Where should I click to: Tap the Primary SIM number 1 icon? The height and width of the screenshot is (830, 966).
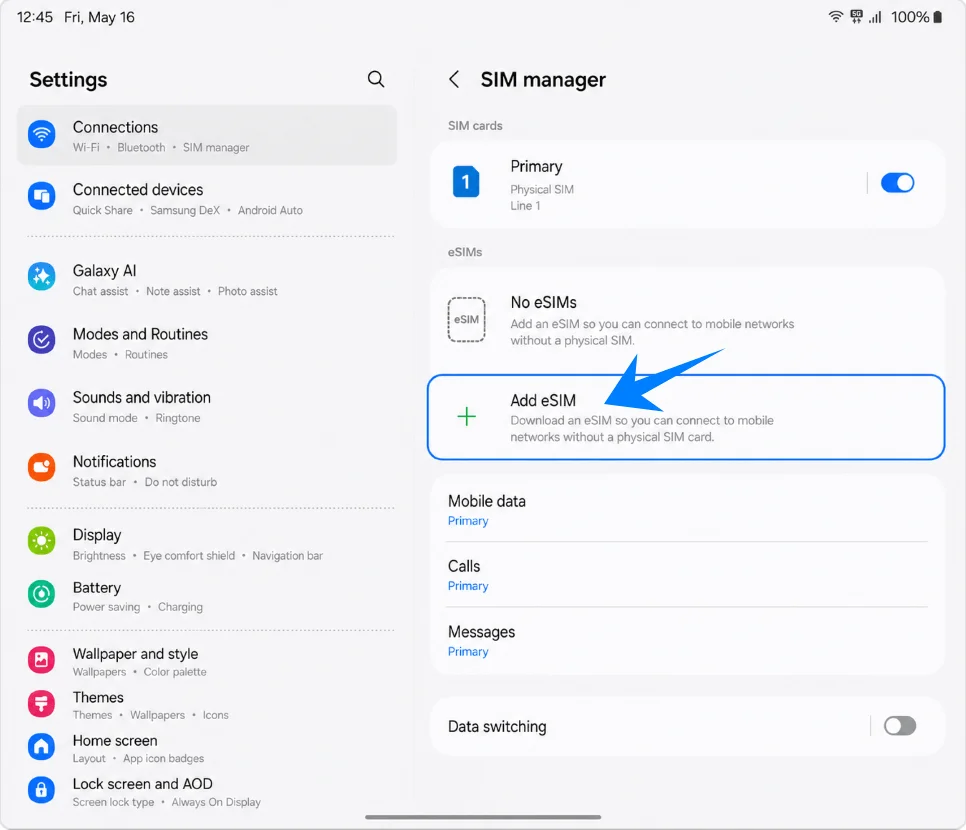[x=466, y=182]
